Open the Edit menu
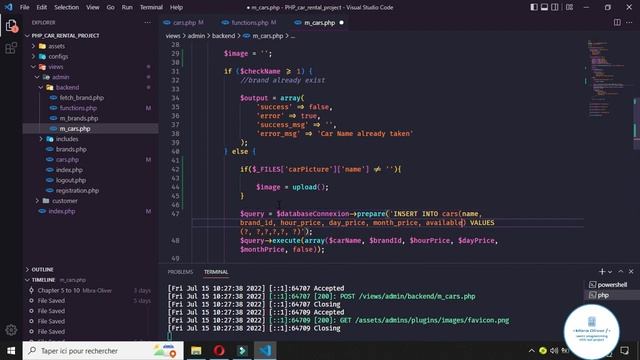 [x=42, y=7]
